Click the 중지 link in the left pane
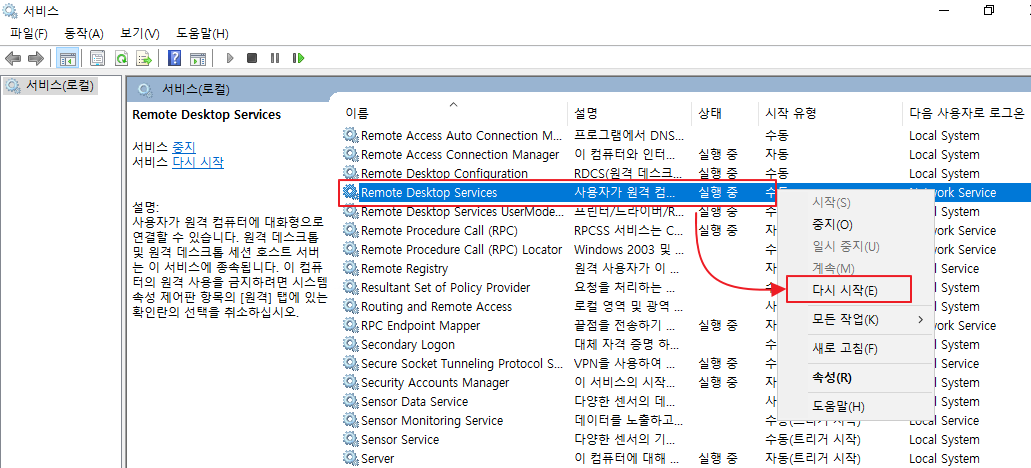The image size is (1031, 468). point(183,147)
